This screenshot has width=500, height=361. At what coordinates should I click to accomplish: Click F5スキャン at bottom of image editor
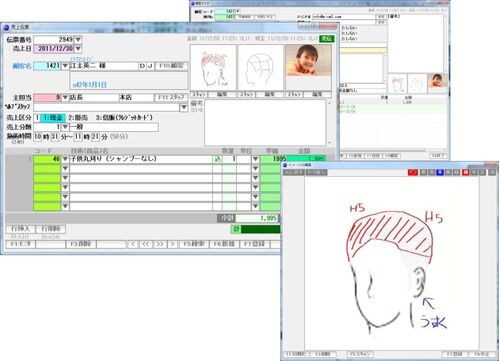point(360,354)
